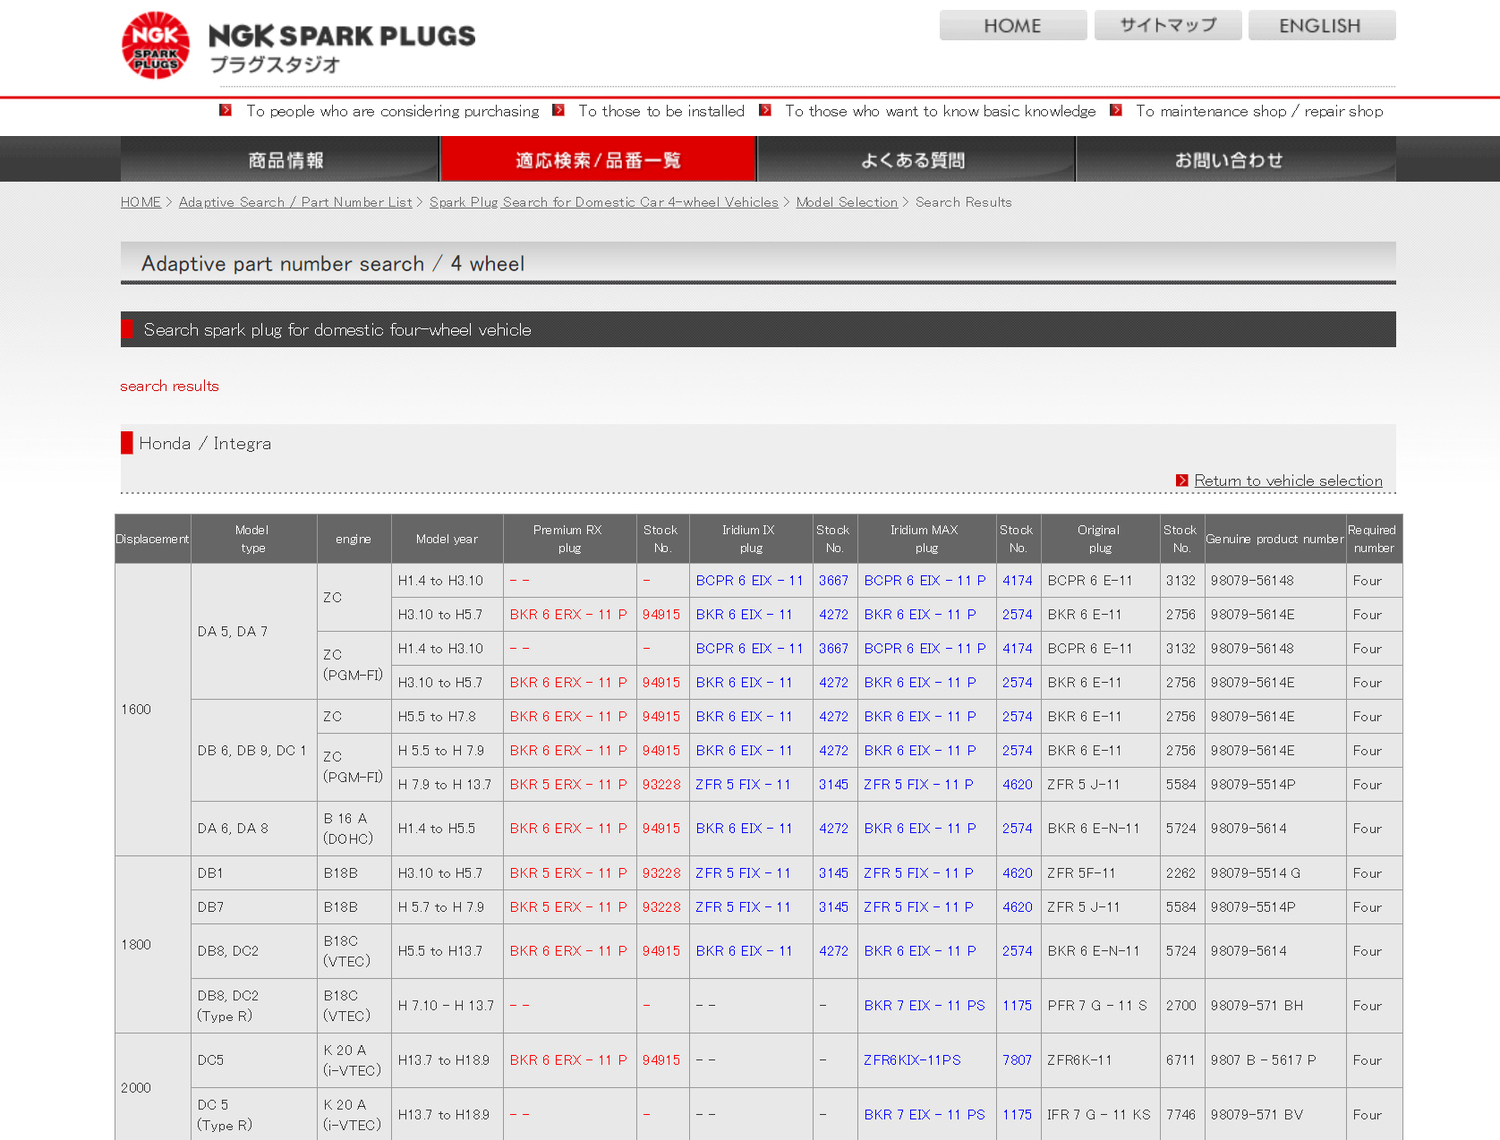
Task: Select stock number 5584 in DB7 row
Action: click(x=1181, y=907)
